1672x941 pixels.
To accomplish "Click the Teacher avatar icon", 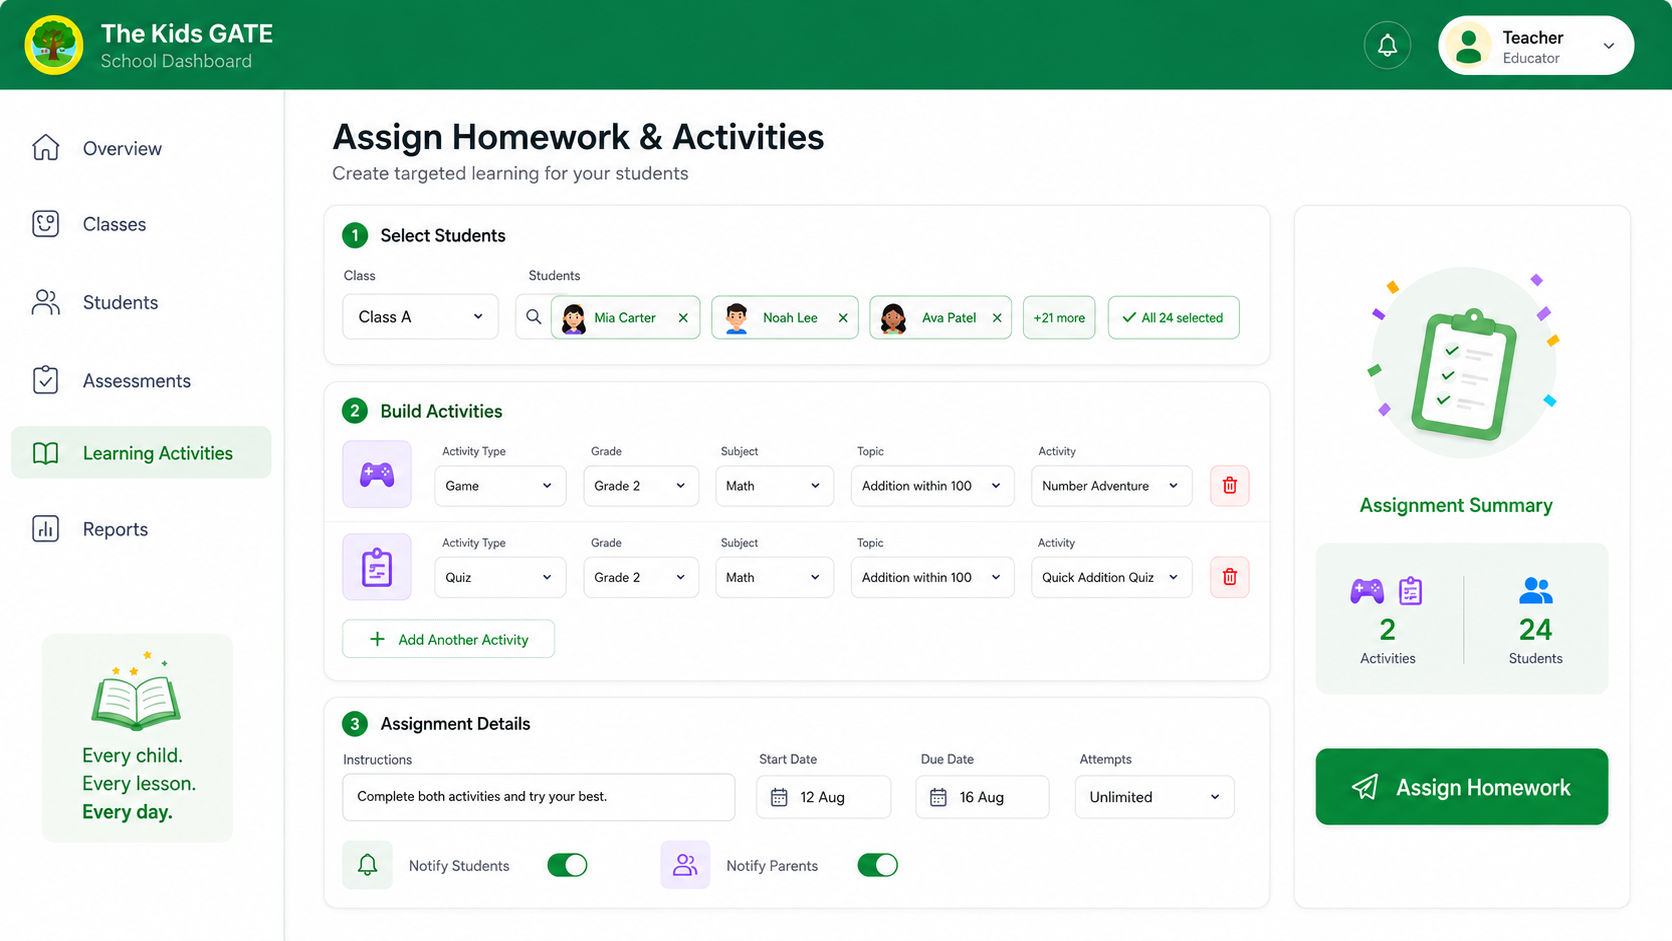I will (1469, 45).
